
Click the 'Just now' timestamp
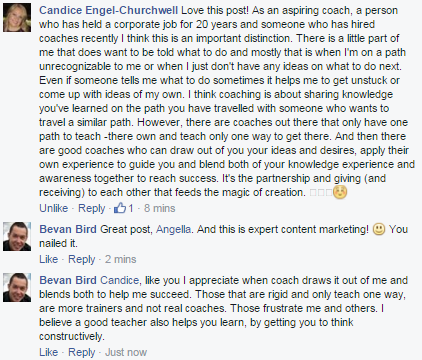[x=126, y=352]
